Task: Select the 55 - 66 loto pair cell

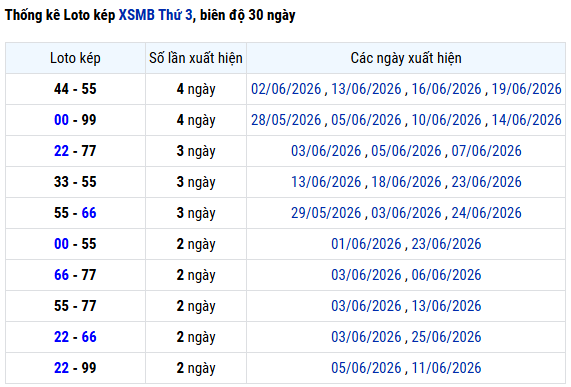Action: pyautogui.click(x=75, y=213)
